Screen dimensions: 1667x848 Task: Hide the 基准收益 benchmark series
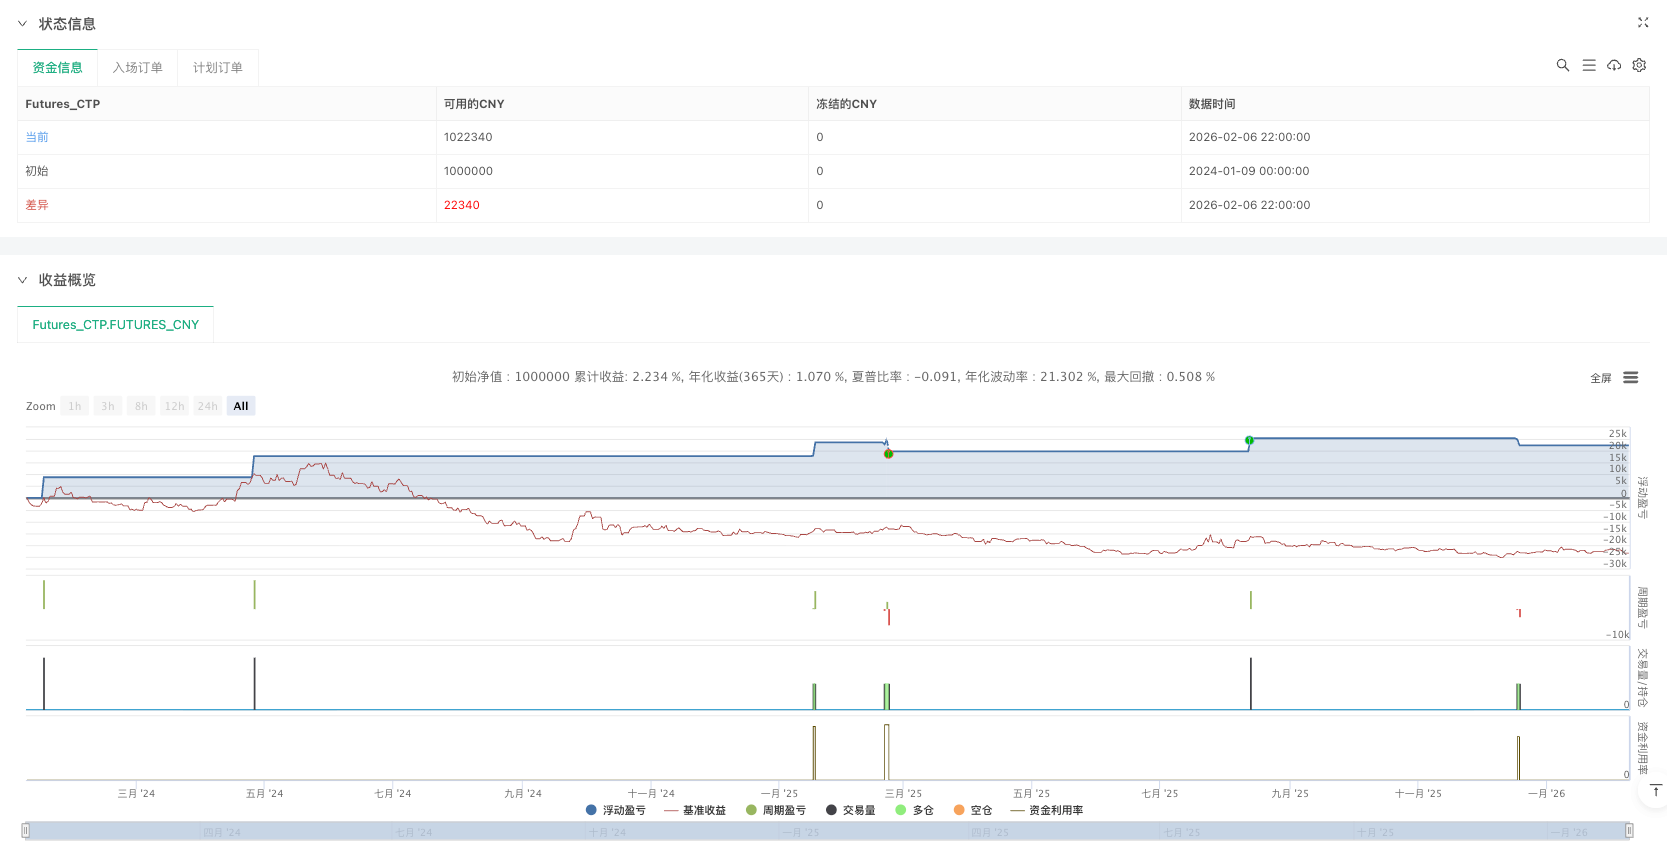(695, 810)
